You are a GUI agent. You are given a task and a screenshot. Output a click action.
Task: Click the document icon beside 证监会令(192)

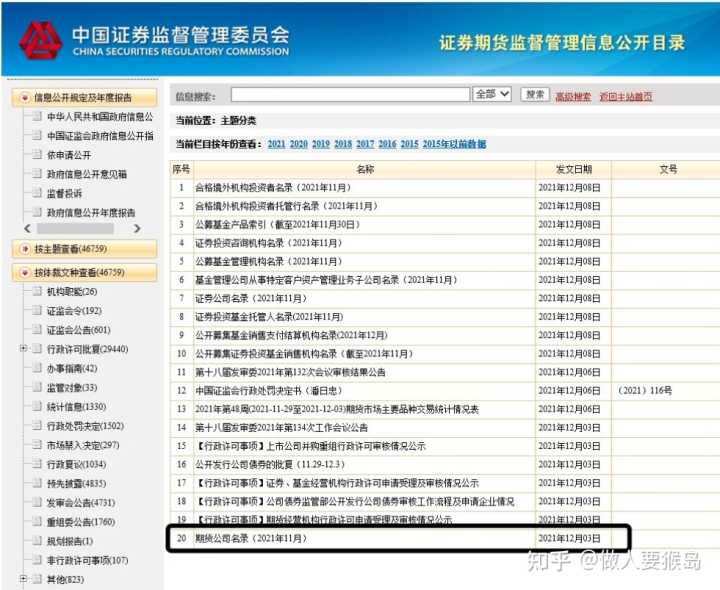37,310
